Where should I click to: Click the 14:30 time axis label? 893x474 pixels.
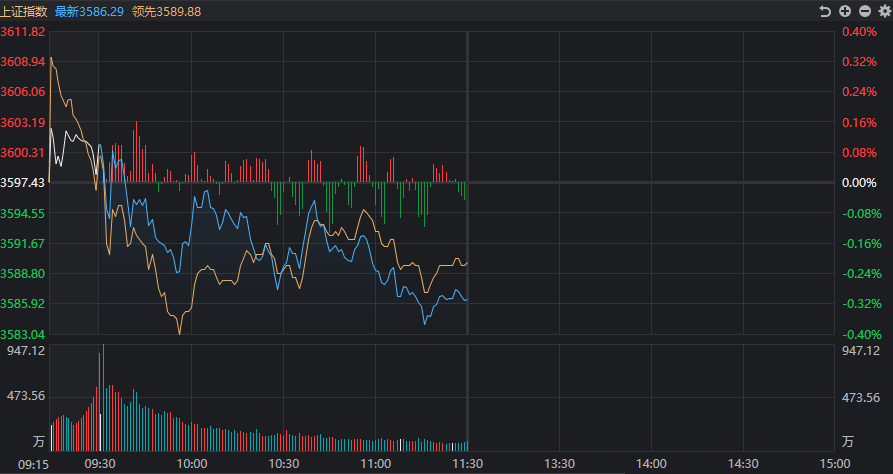(743, 464)
